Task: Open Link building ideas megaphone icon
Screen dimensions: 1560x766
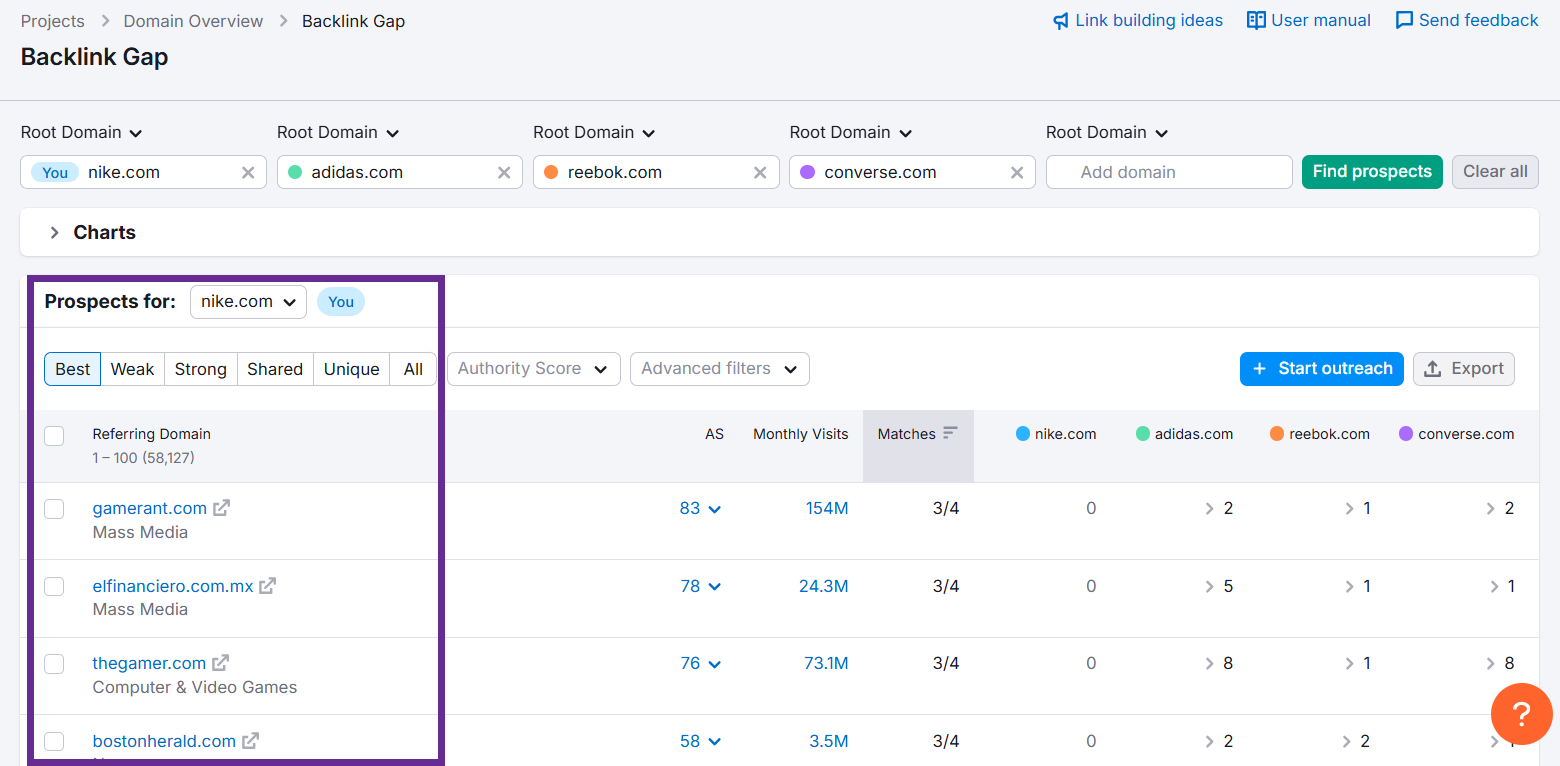Action: point(1061,21)
